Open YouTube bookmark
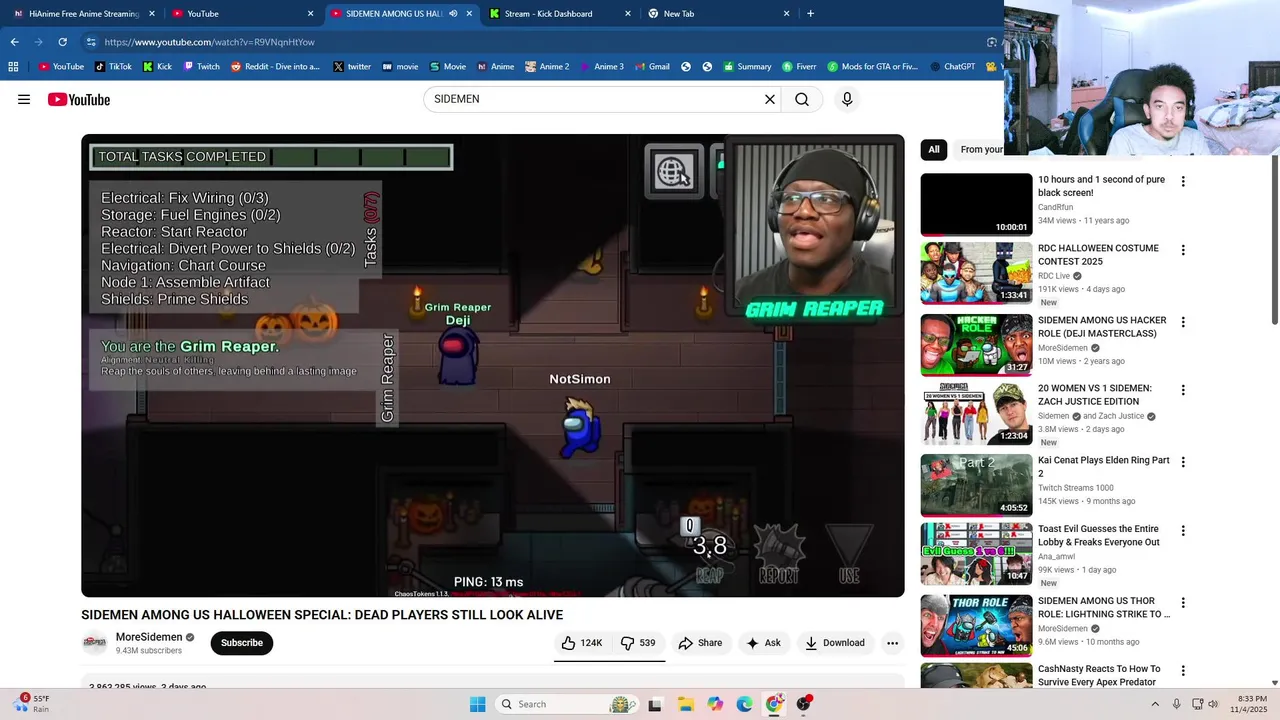1280x720 pixels. pos(61,67)
